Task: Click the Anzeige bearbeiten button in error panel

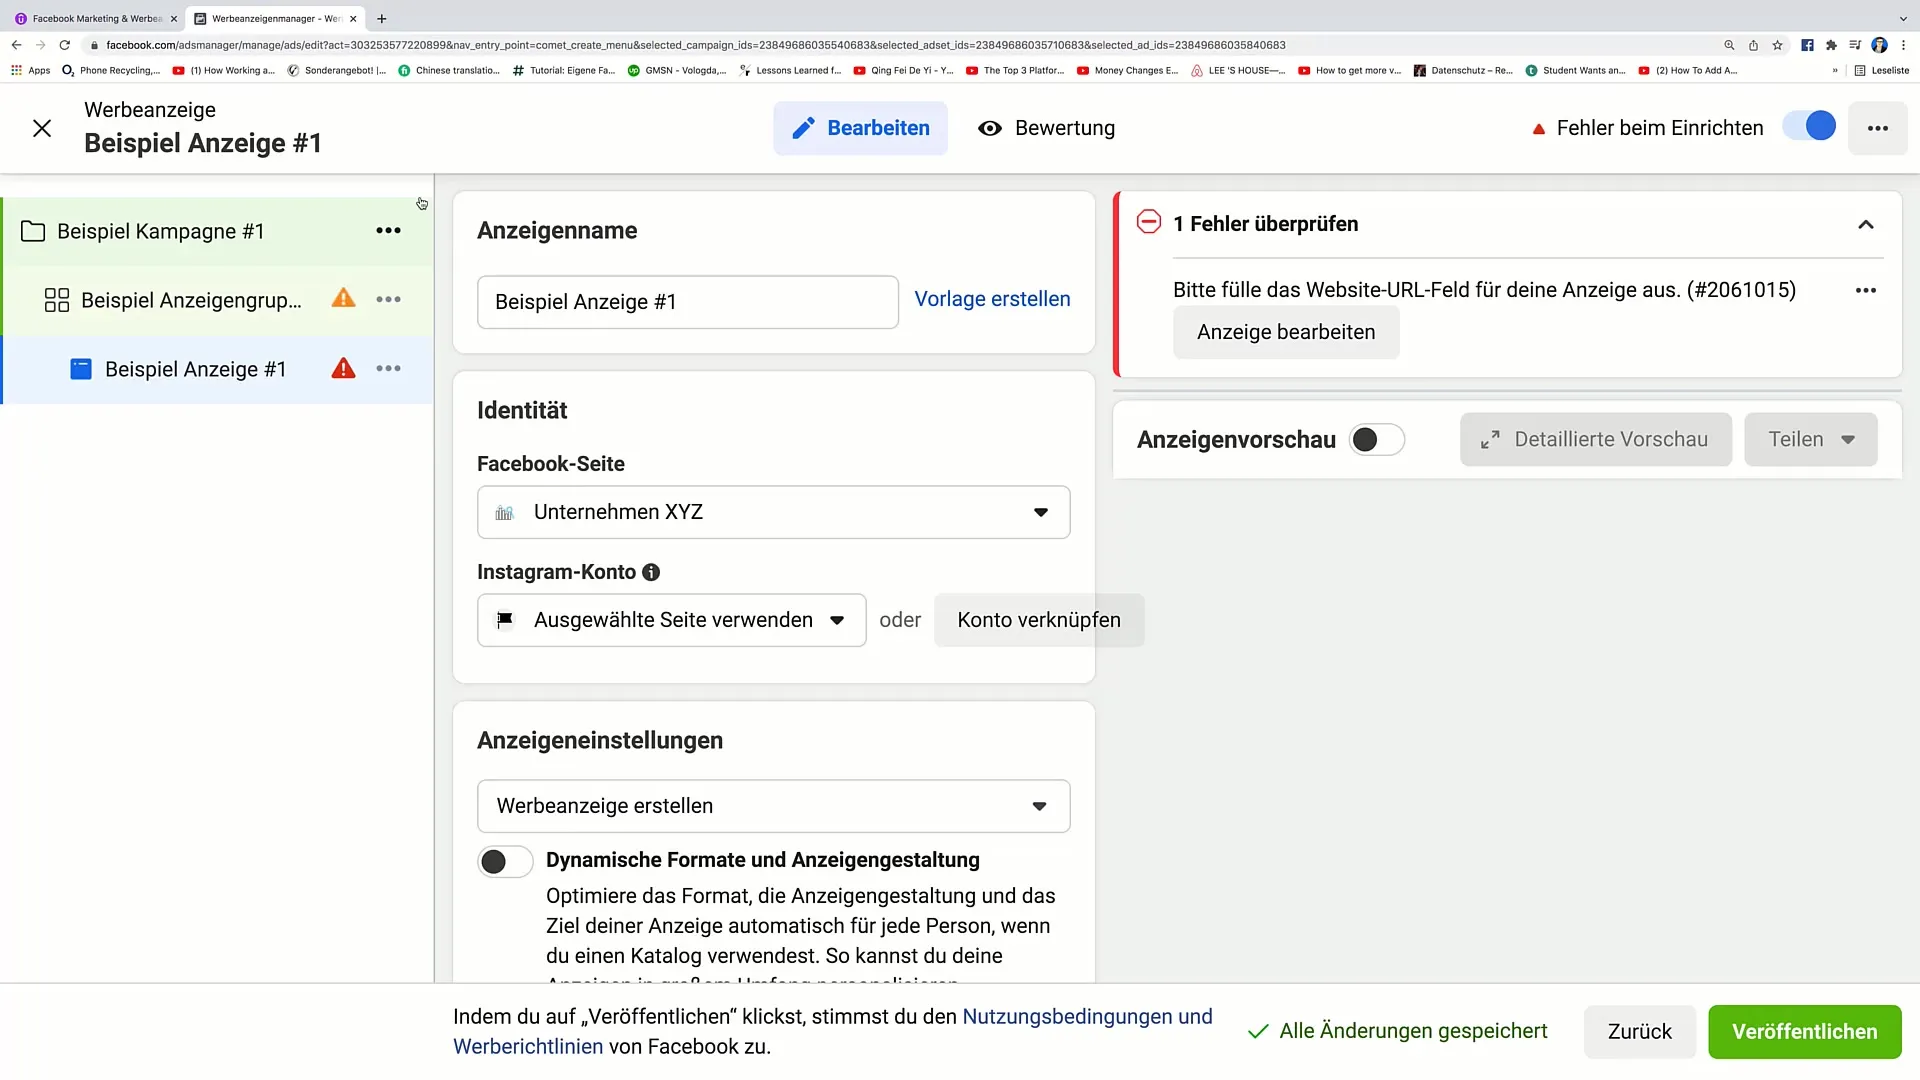Action: [1286, 332]
